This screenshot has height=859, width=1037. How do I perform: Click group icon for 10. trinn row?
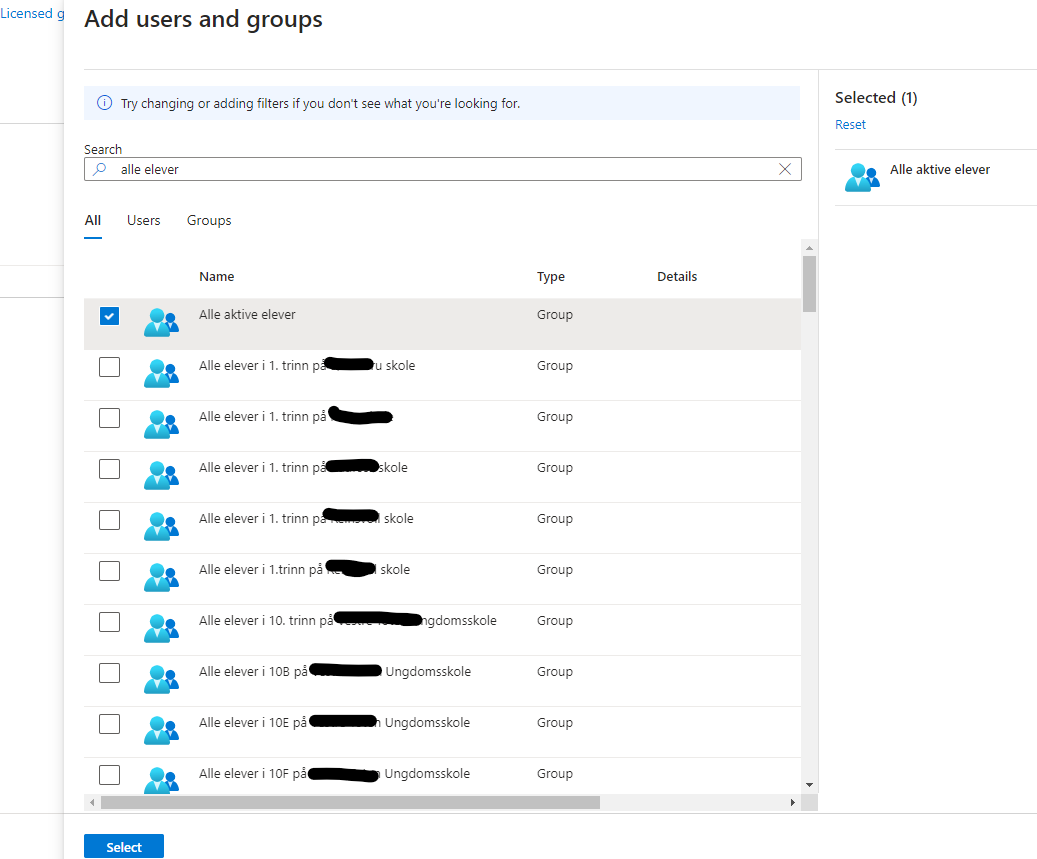(x=160, y=627)
